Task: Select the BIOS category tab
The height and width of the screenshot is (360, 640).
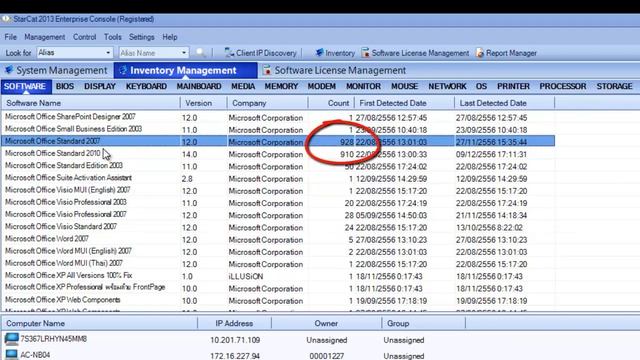Action: point(65,87)
